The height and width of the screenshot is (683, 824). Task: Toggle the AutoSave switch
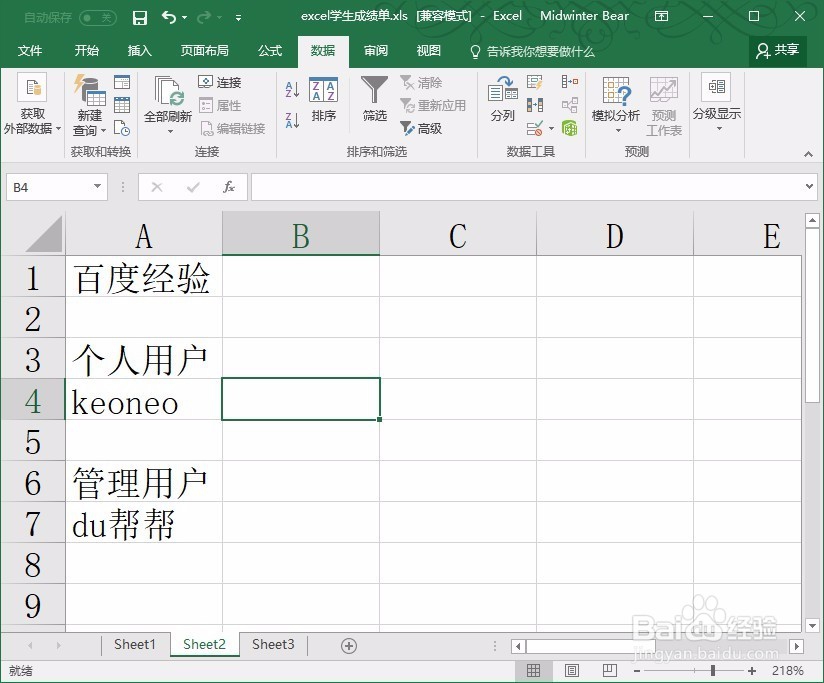[98, 18]
